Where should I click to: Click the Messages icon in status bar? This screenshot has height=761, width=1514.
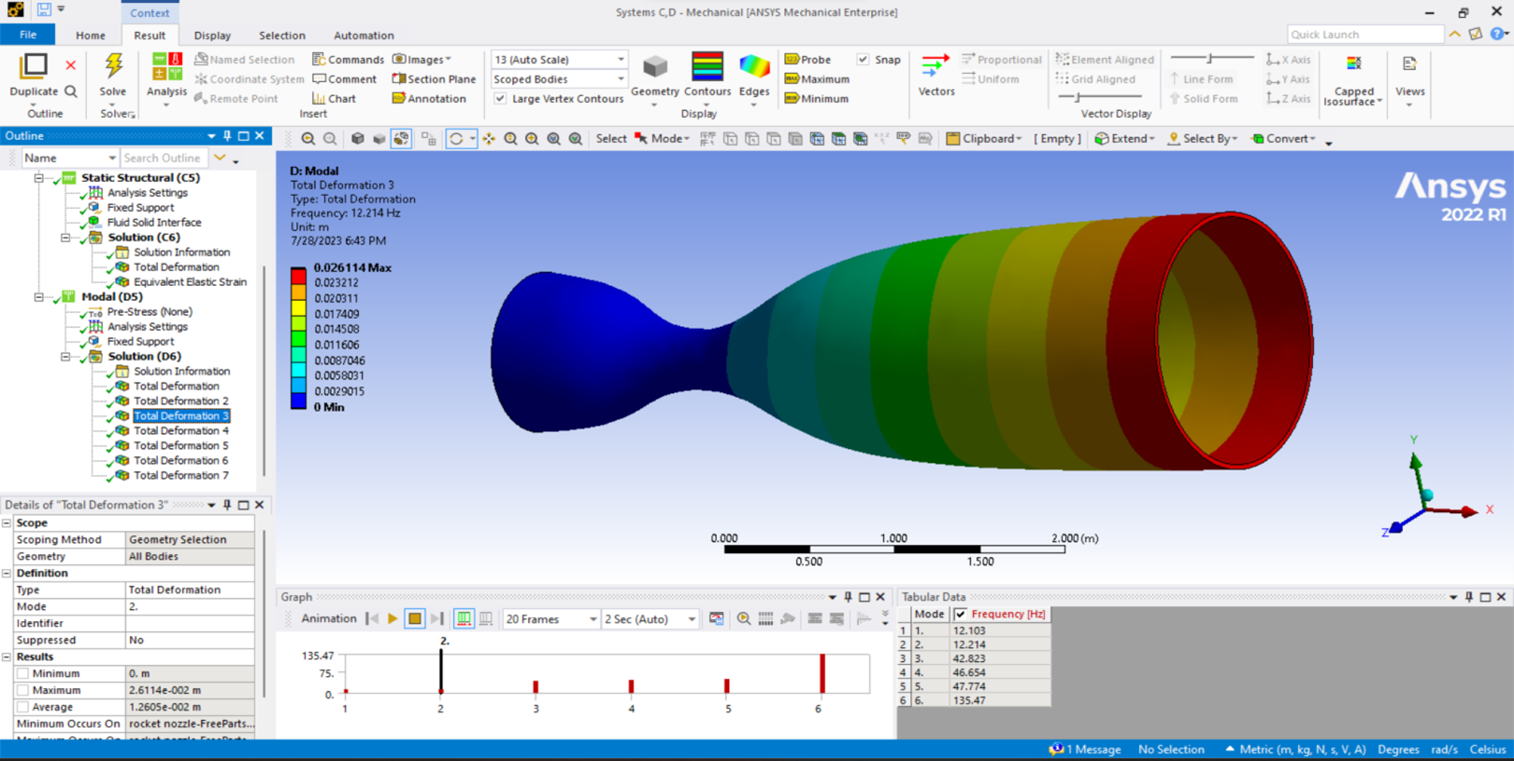coord(1056,749)
